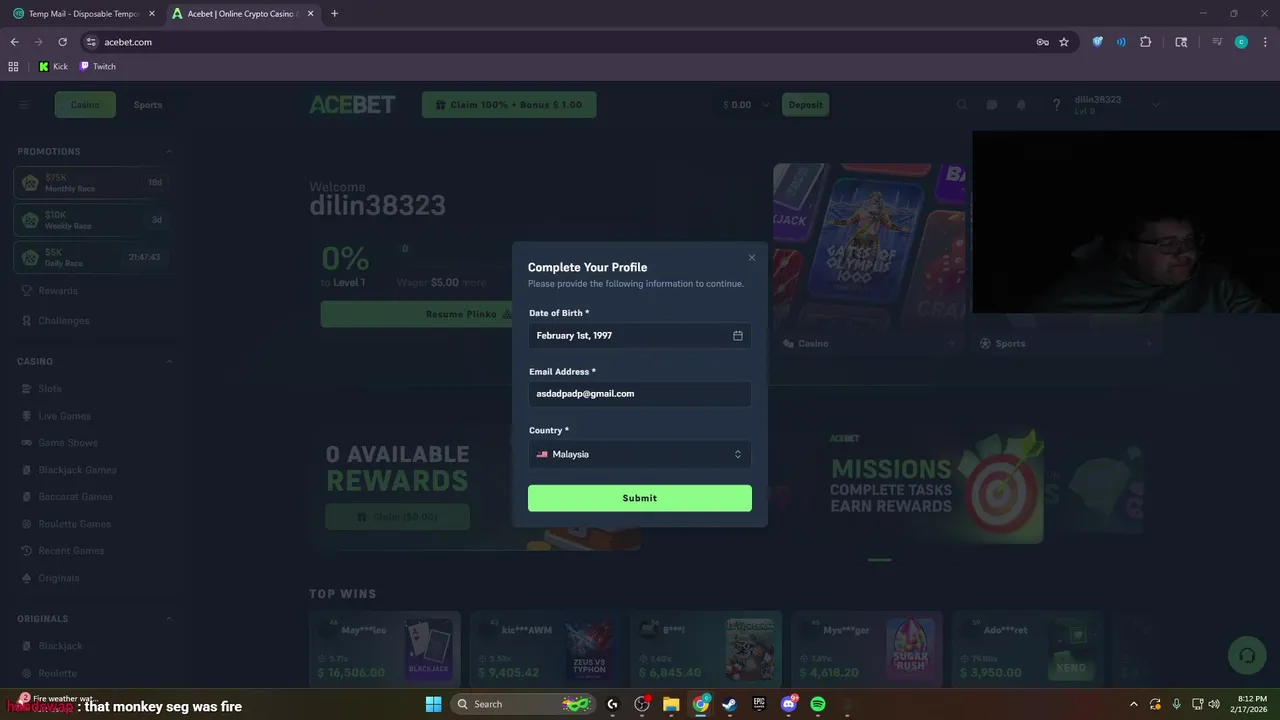View site information icon in address bar
This screenshot has height=720, width=1280.
click(x=91, y=42)
